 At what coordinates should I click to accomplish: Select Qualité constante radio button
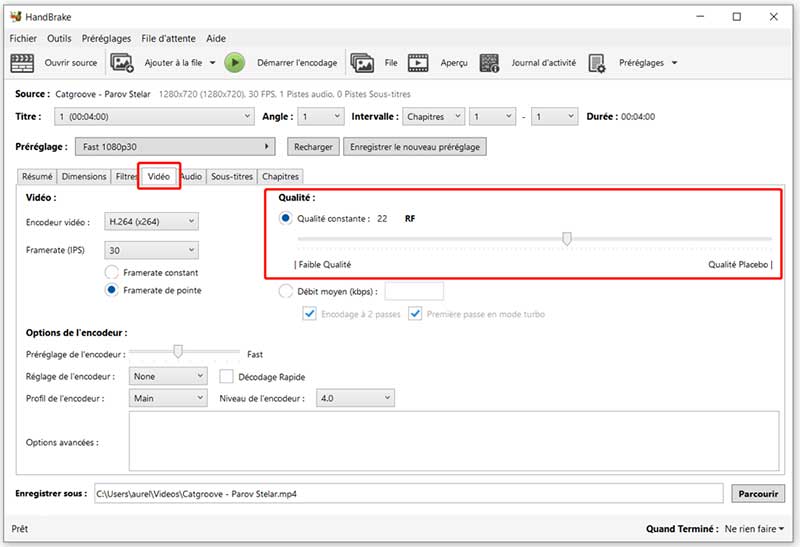[x=286, y=218]
